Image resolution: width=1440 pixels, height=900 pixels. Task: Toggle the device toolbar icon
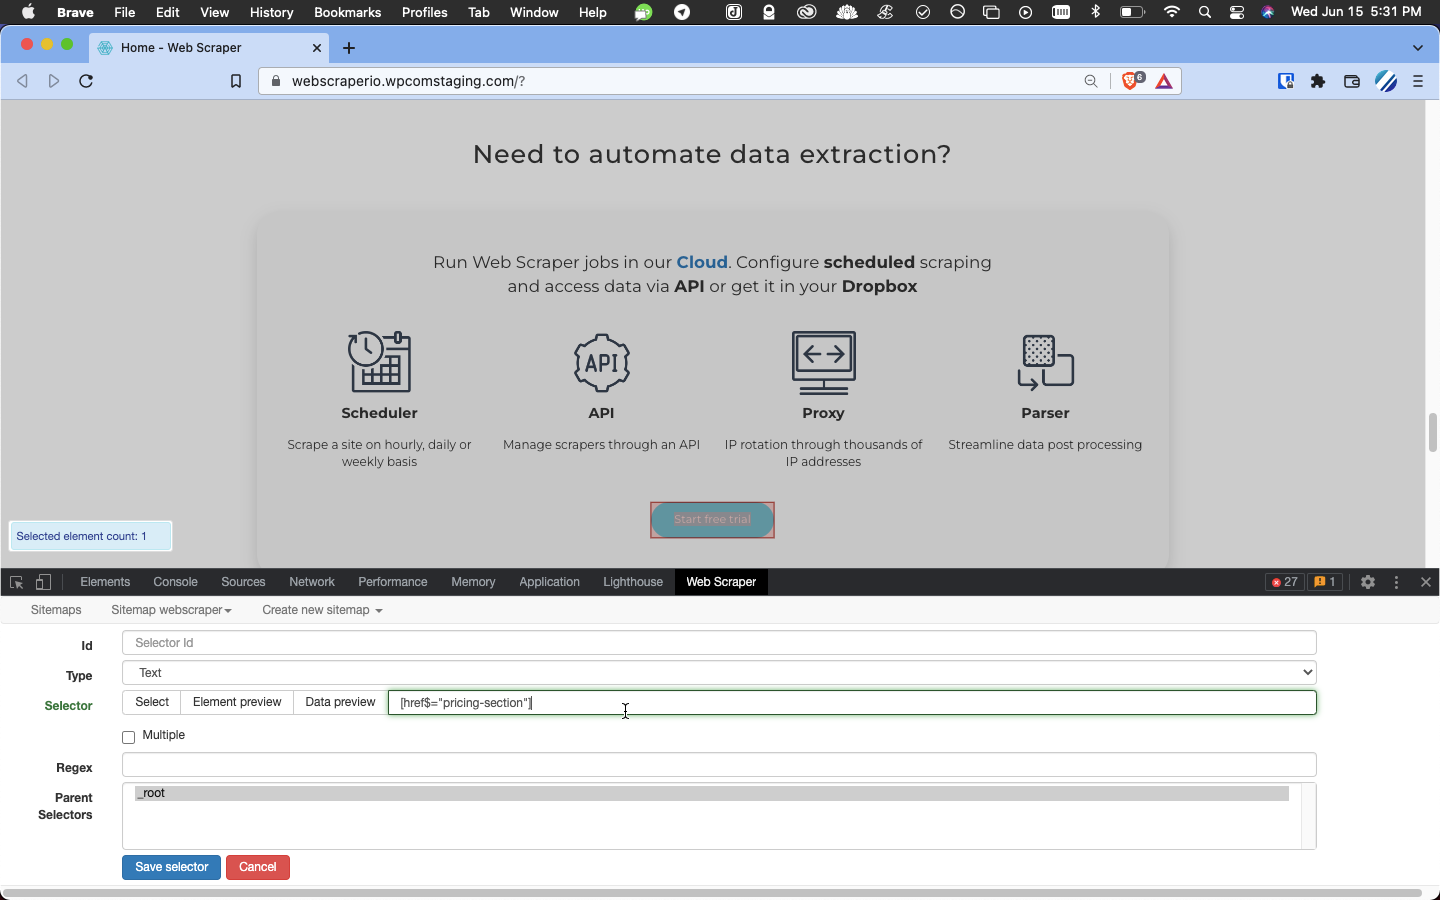click(43, 582)
